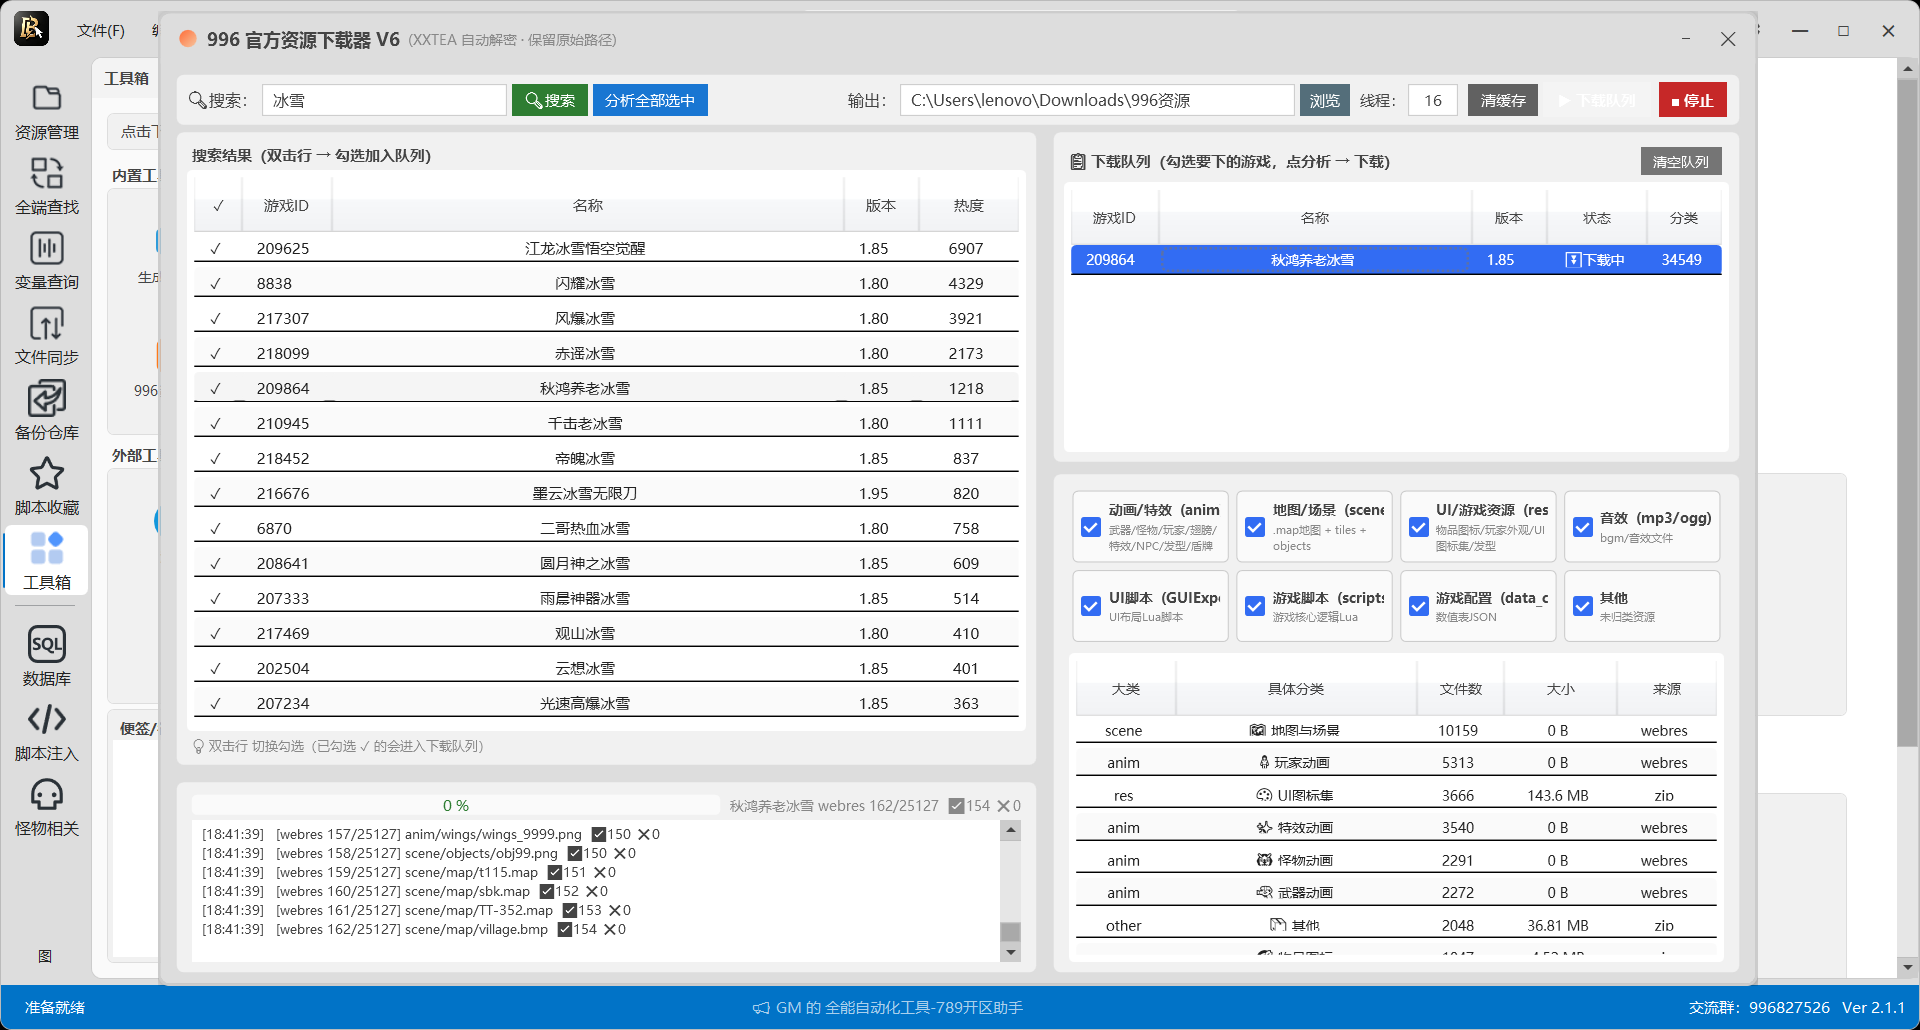Toggle 音效 (mp3/ogg) category checkbox
This screenshot has width=1920, height=1030.
[1583, 527]
